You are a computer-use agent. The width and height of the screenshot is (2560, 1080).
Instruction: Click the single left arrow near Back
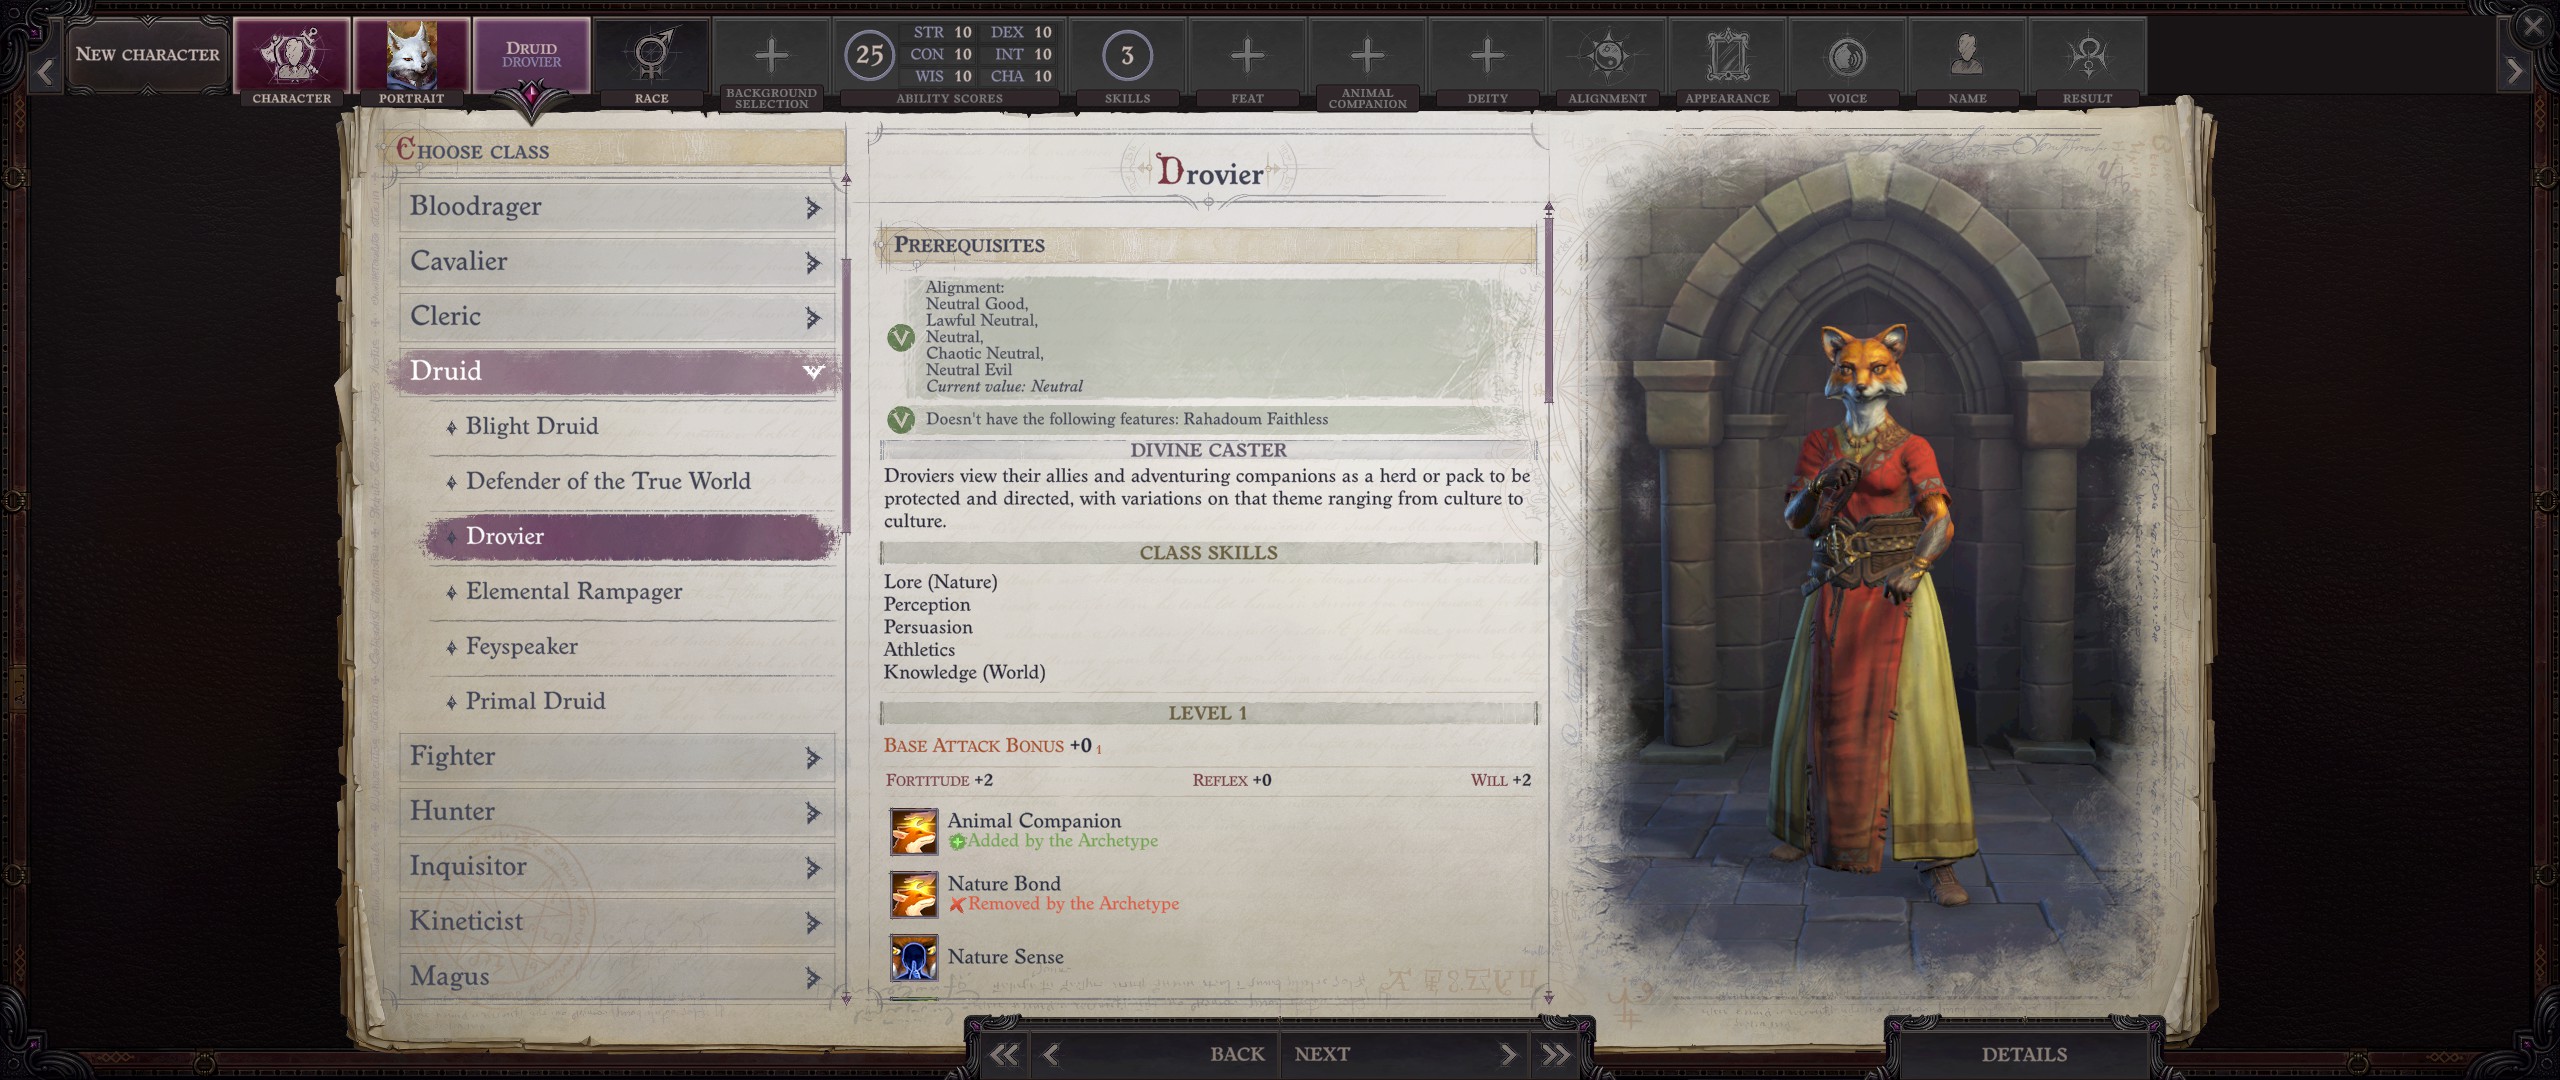point(1051,1054)
